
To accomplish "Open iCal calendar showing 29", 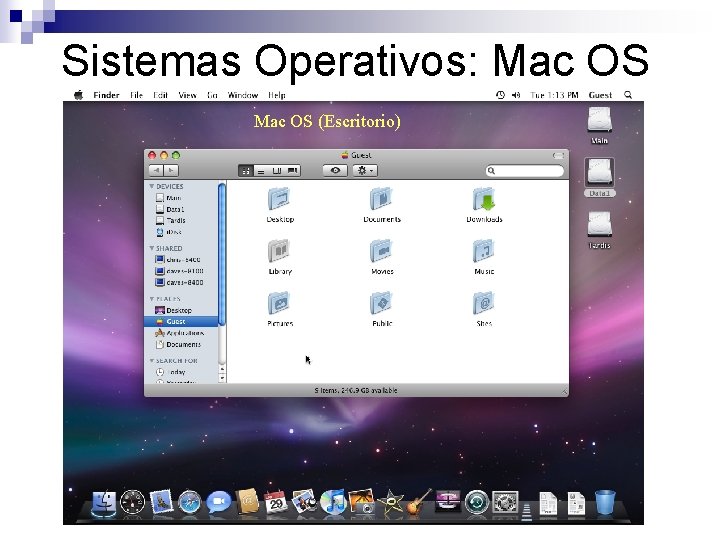I will pyautogui.click(x=276, y=501).
